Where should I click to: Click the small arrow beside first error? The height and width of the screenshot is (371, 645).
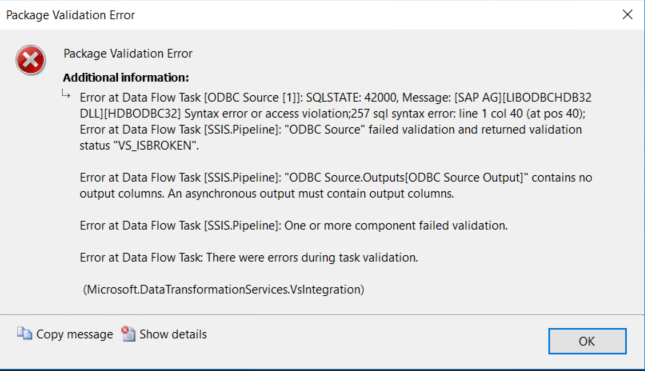point(66,94)
